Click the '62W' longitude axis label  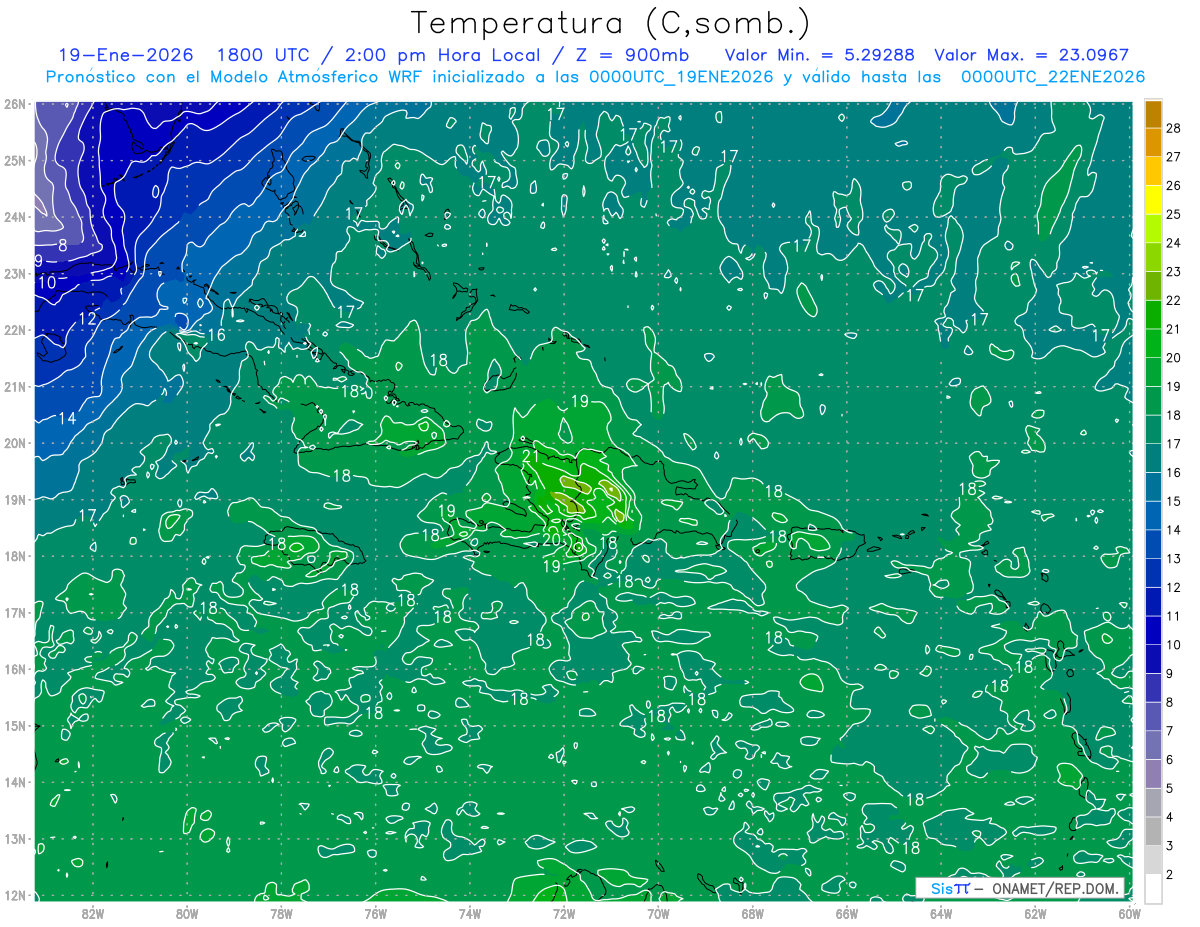(x=1035, y=913)
